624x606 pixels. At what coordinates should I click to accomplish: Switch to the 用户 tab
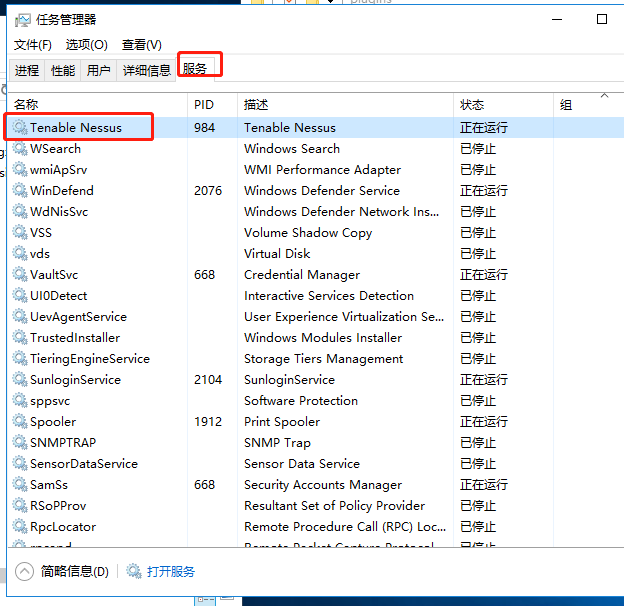[x=98, y=70]
